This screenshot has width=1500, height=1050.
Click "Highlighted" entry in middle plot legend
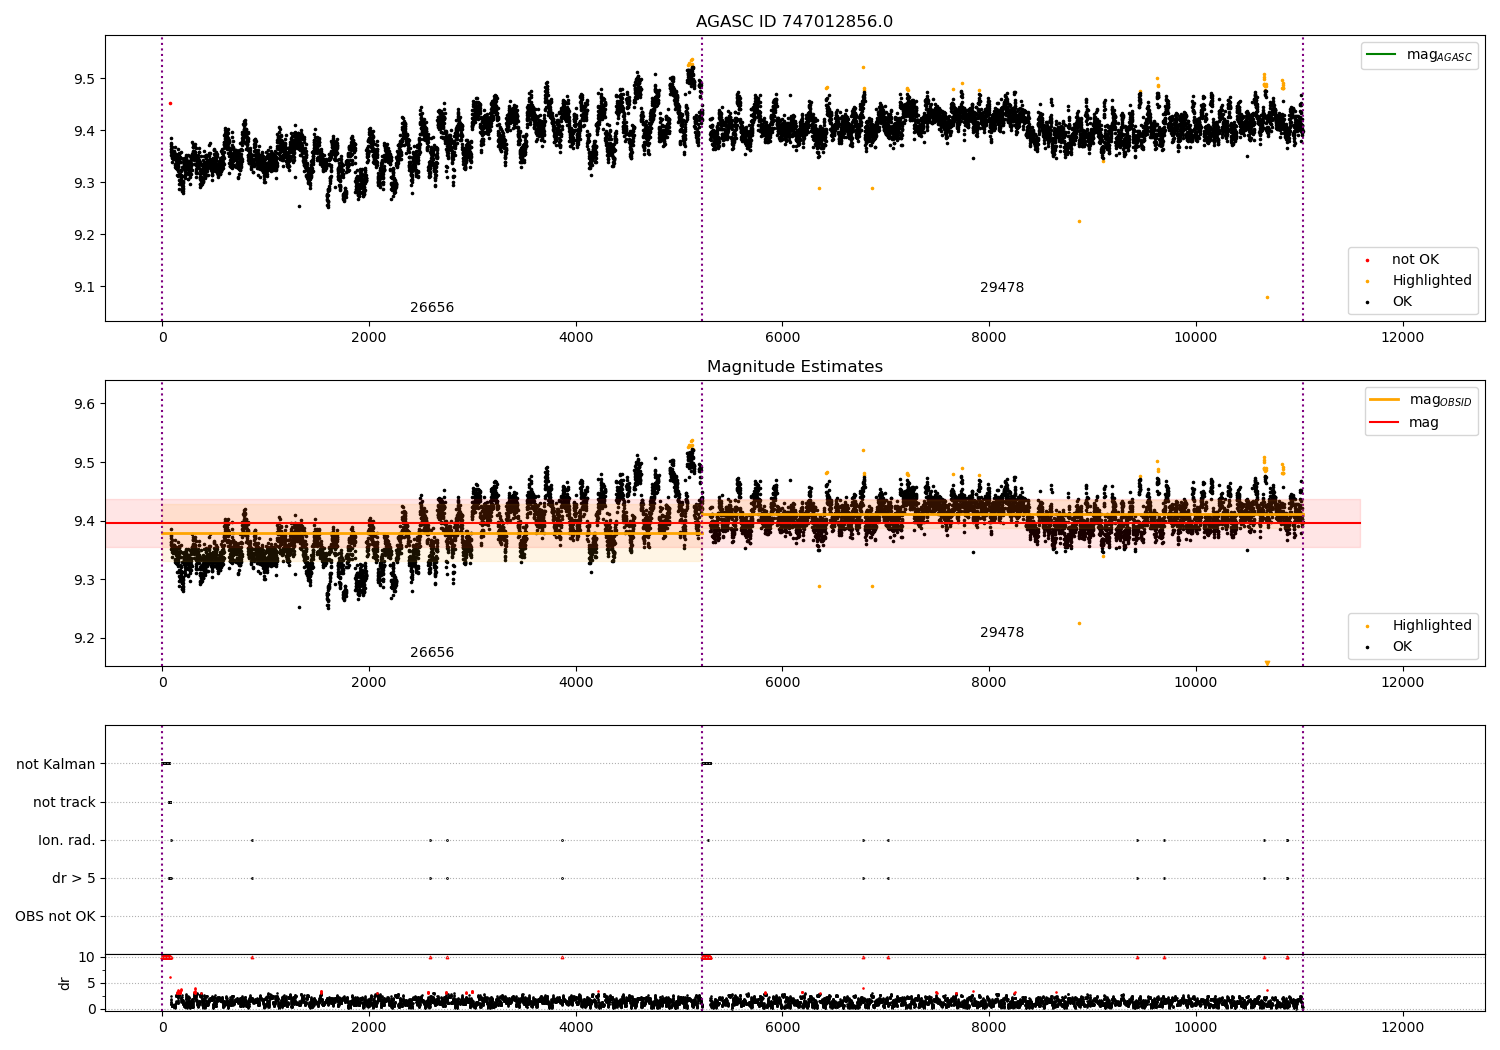point(1432,626)
